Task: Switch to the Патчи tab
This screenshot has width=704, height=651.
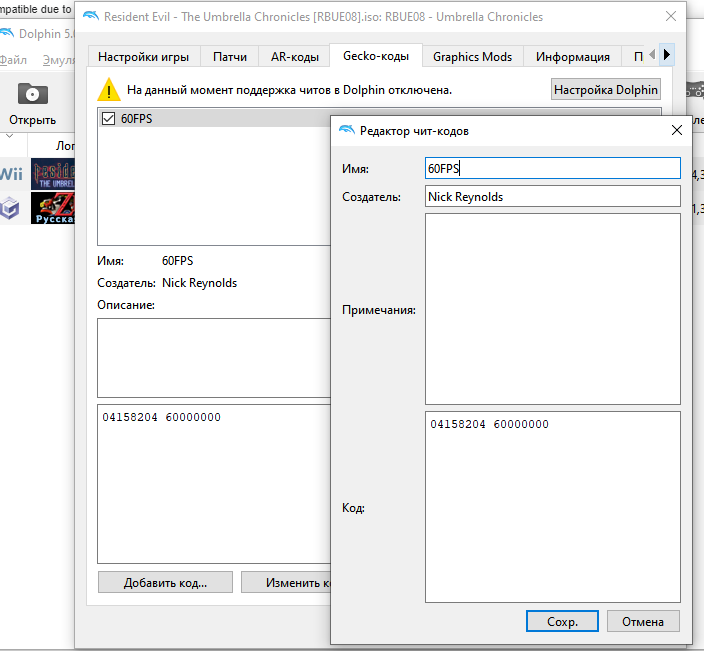Action: pyautogui.click(x=230, y=57)
